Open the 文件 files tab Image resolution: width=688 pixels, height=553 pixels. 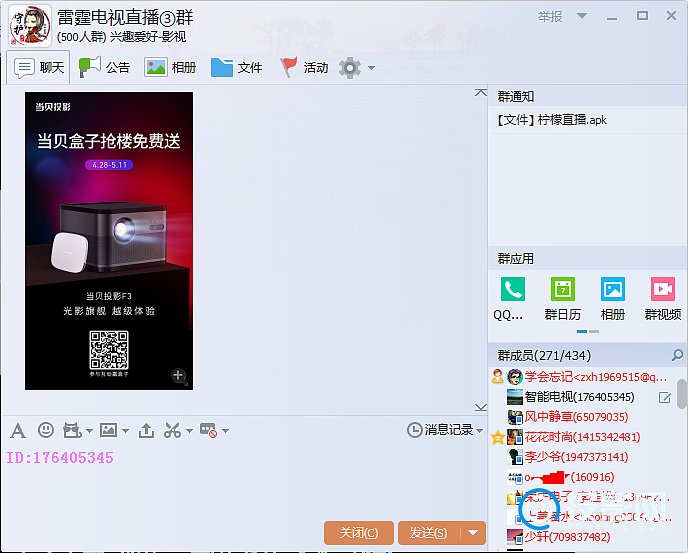tap(237, 67)
